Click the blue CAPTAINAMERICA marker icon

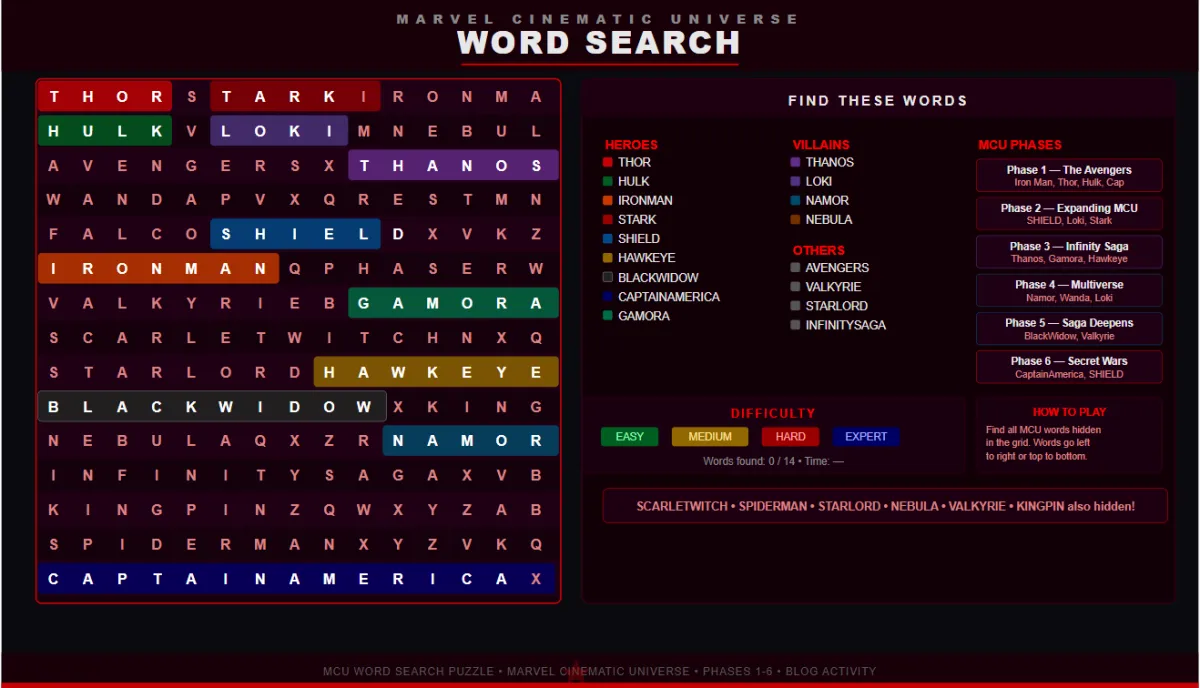(x=608, y=296)
